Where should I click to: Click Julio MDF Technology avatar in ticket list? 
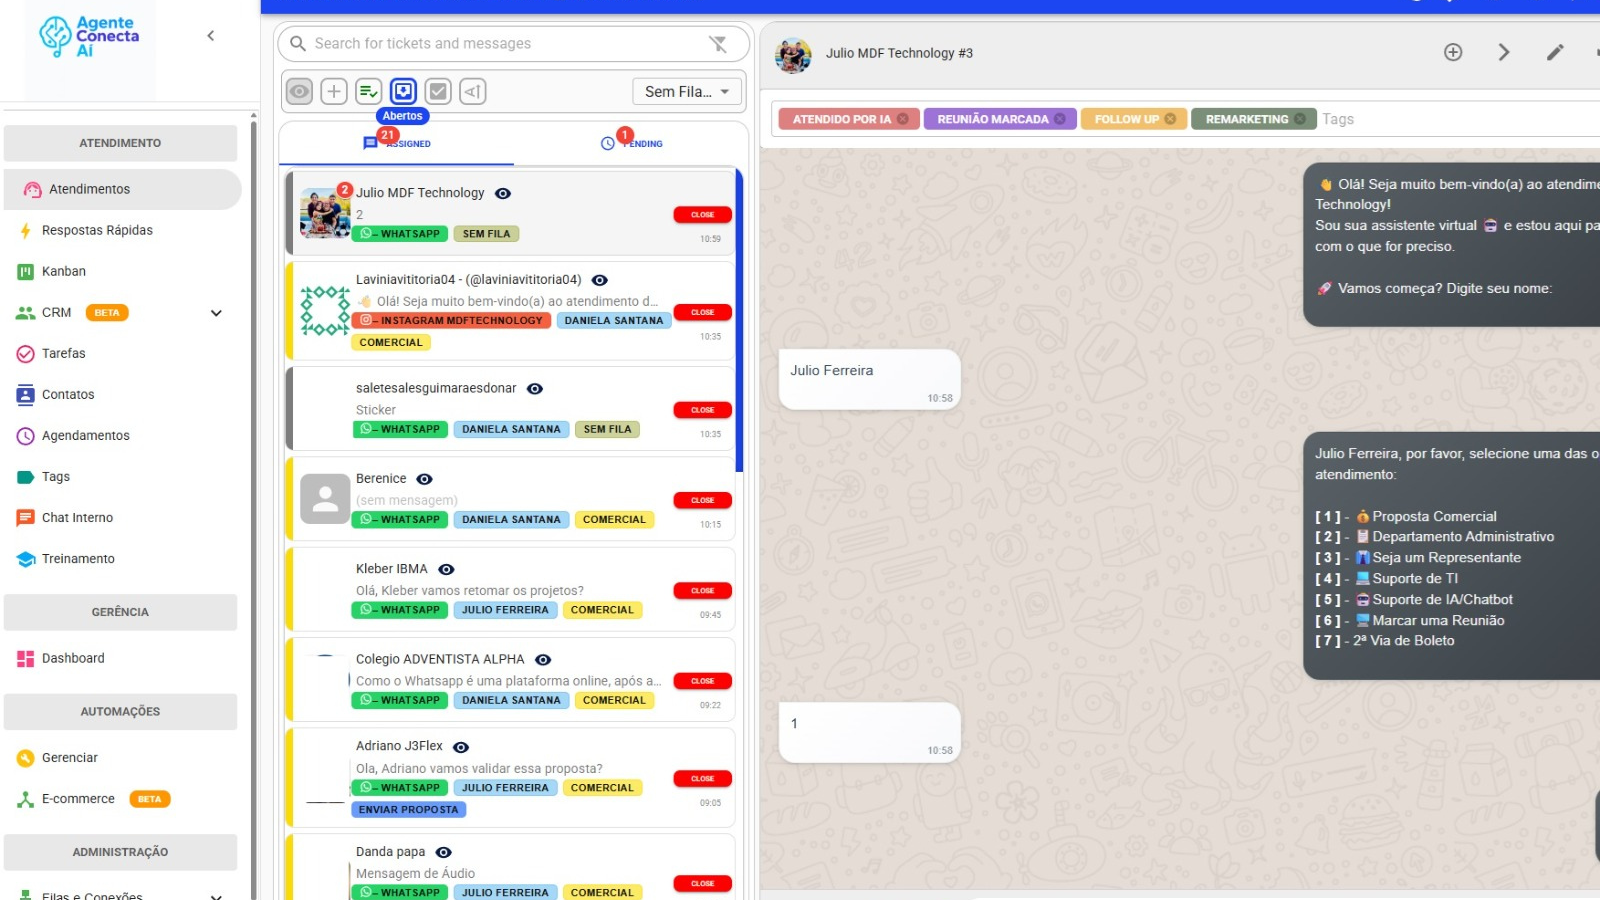click(325, 212)
